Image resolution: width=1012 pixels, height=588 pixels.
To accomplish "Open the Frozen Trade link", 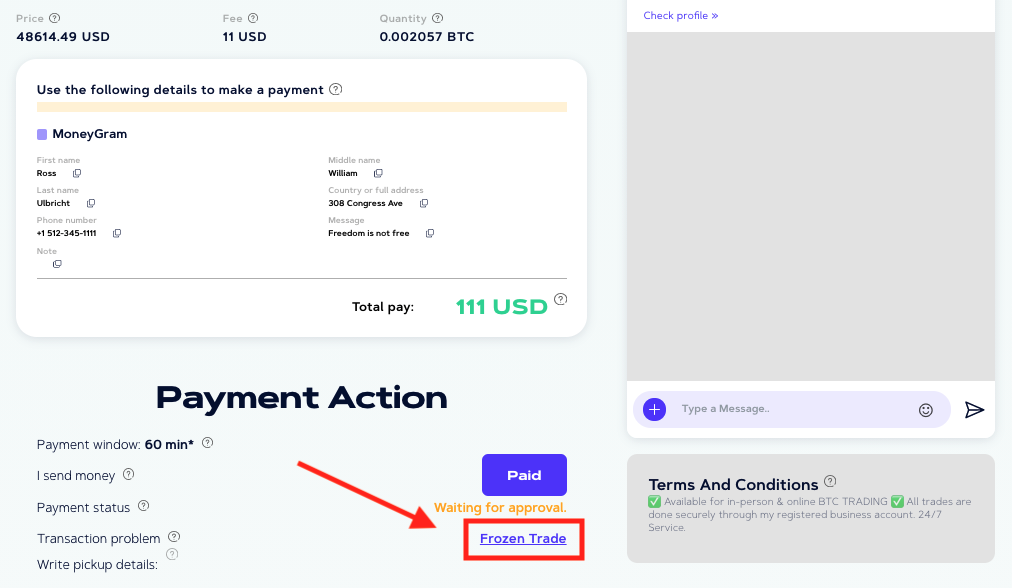I will click(523, 538).
